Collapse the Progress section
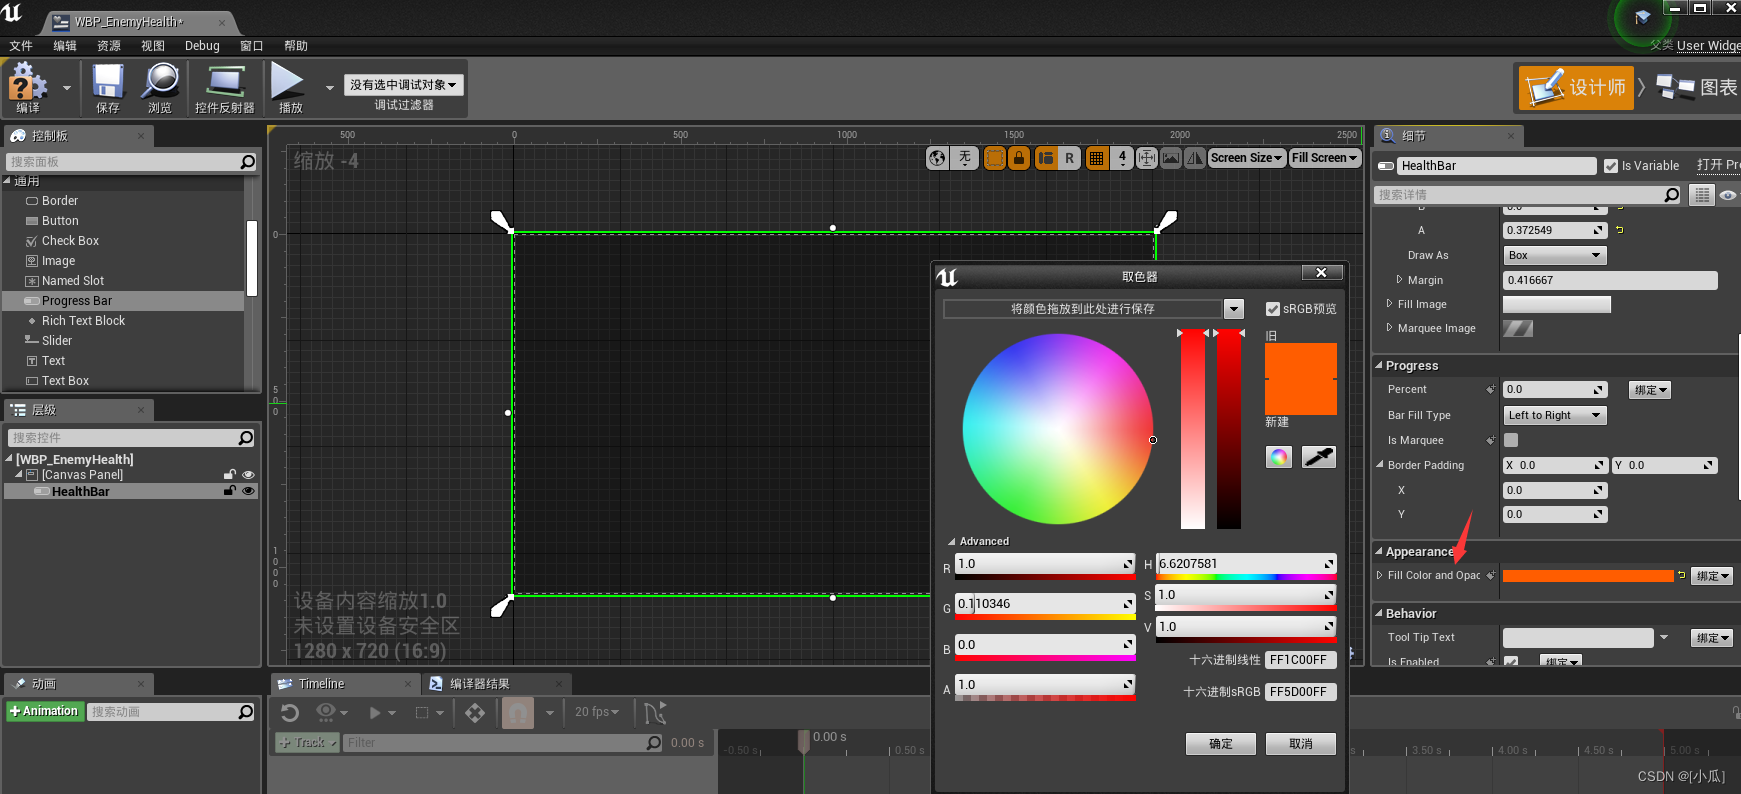This screenshot has height=794, width=1741. coord(1379,366)
